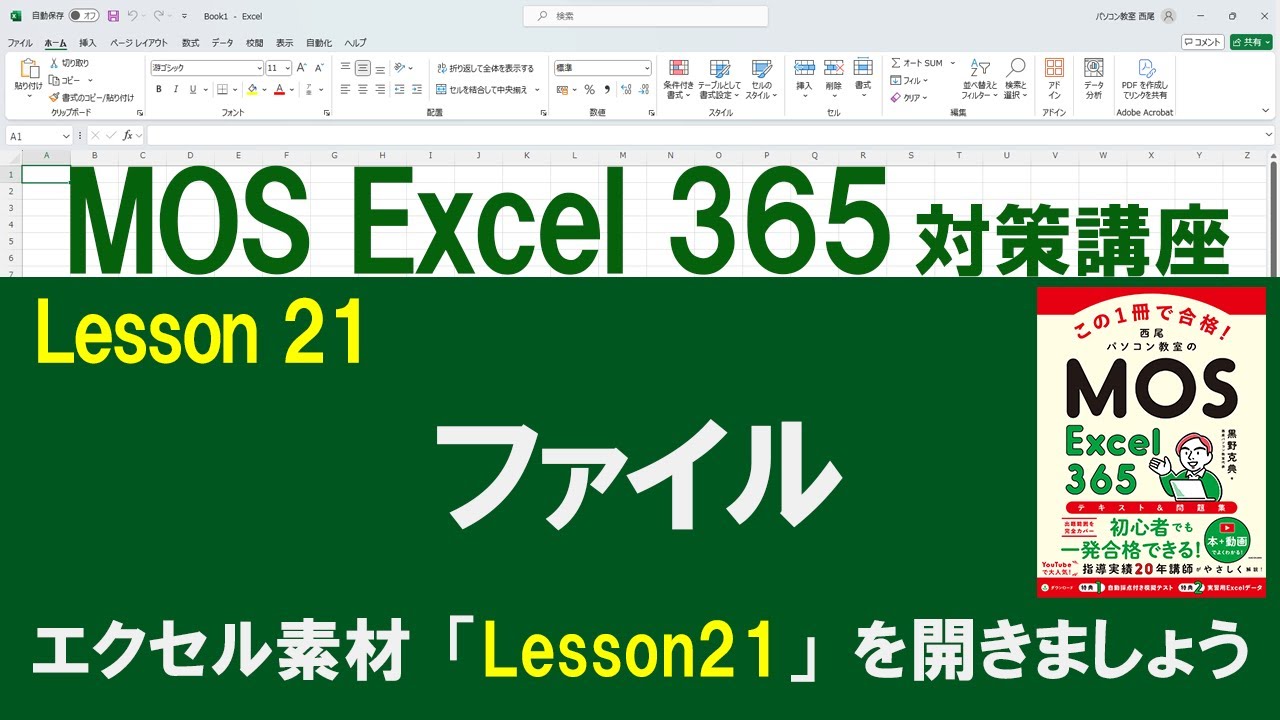Screen dimensions: 1280x720
Task: Click the search (検索) box
Action: pos(646,16)
